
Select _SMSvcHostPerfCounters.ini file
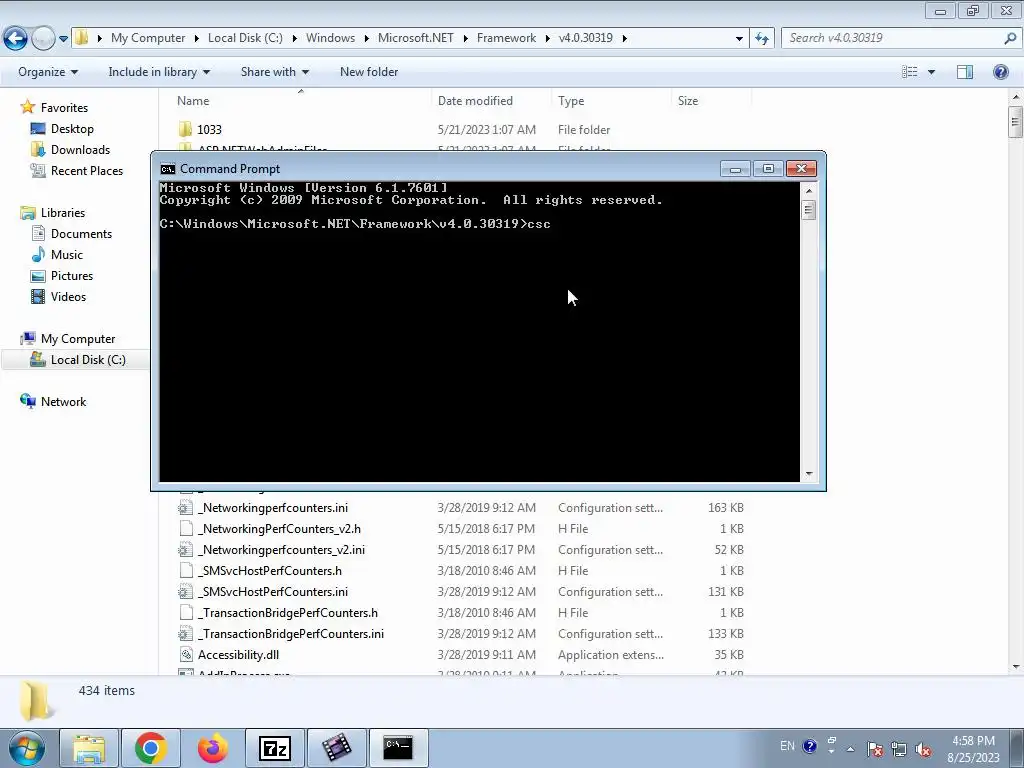(273, 591)
